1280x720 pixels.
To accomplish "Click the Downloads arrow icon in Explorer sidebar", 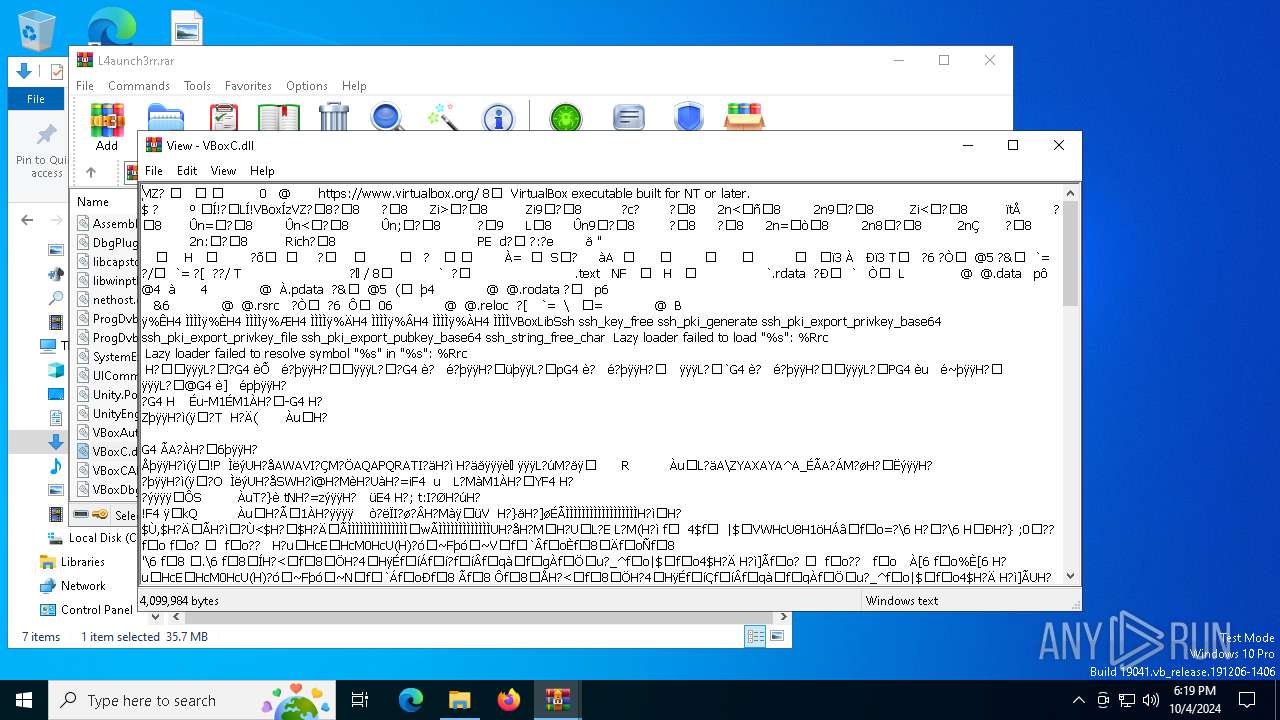I will pyautogui.click(x=56, y=441).
